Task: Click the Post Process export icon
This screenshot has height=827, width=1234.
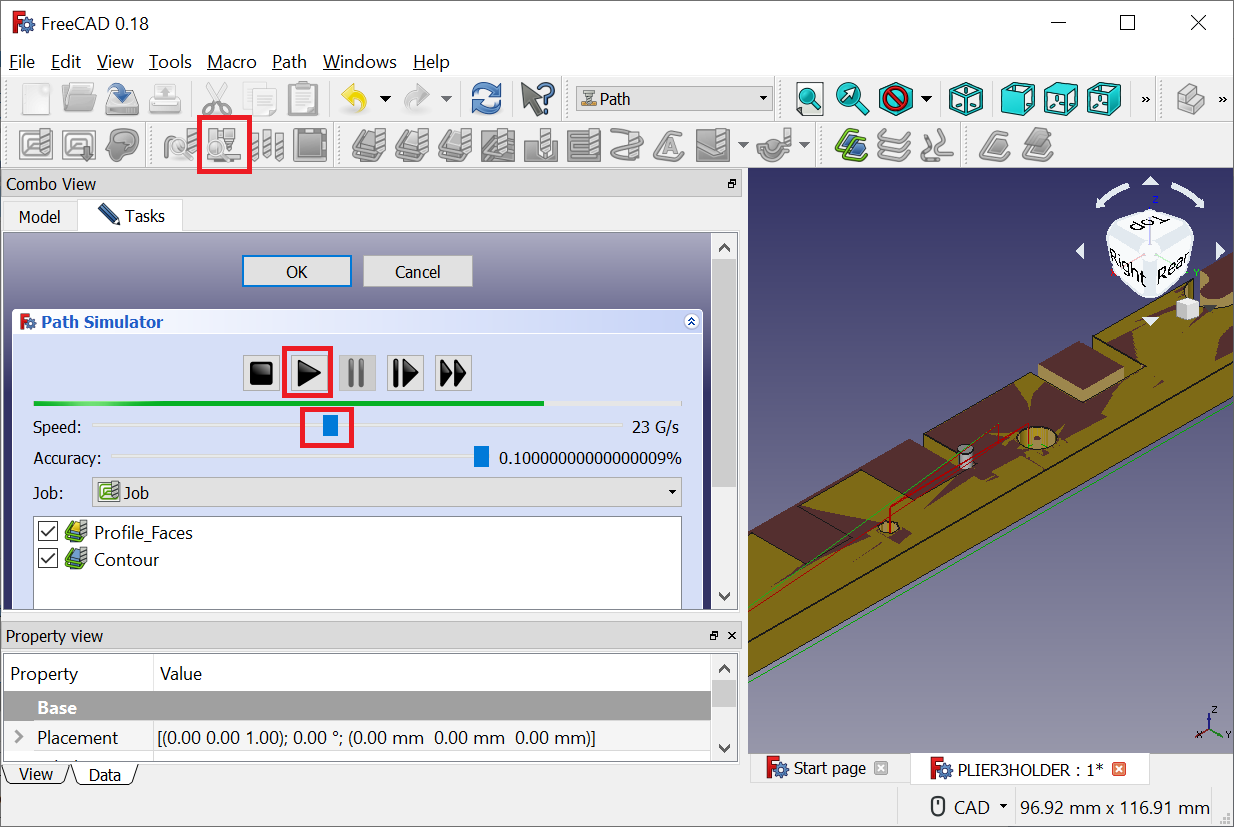Action: point(79,146)
